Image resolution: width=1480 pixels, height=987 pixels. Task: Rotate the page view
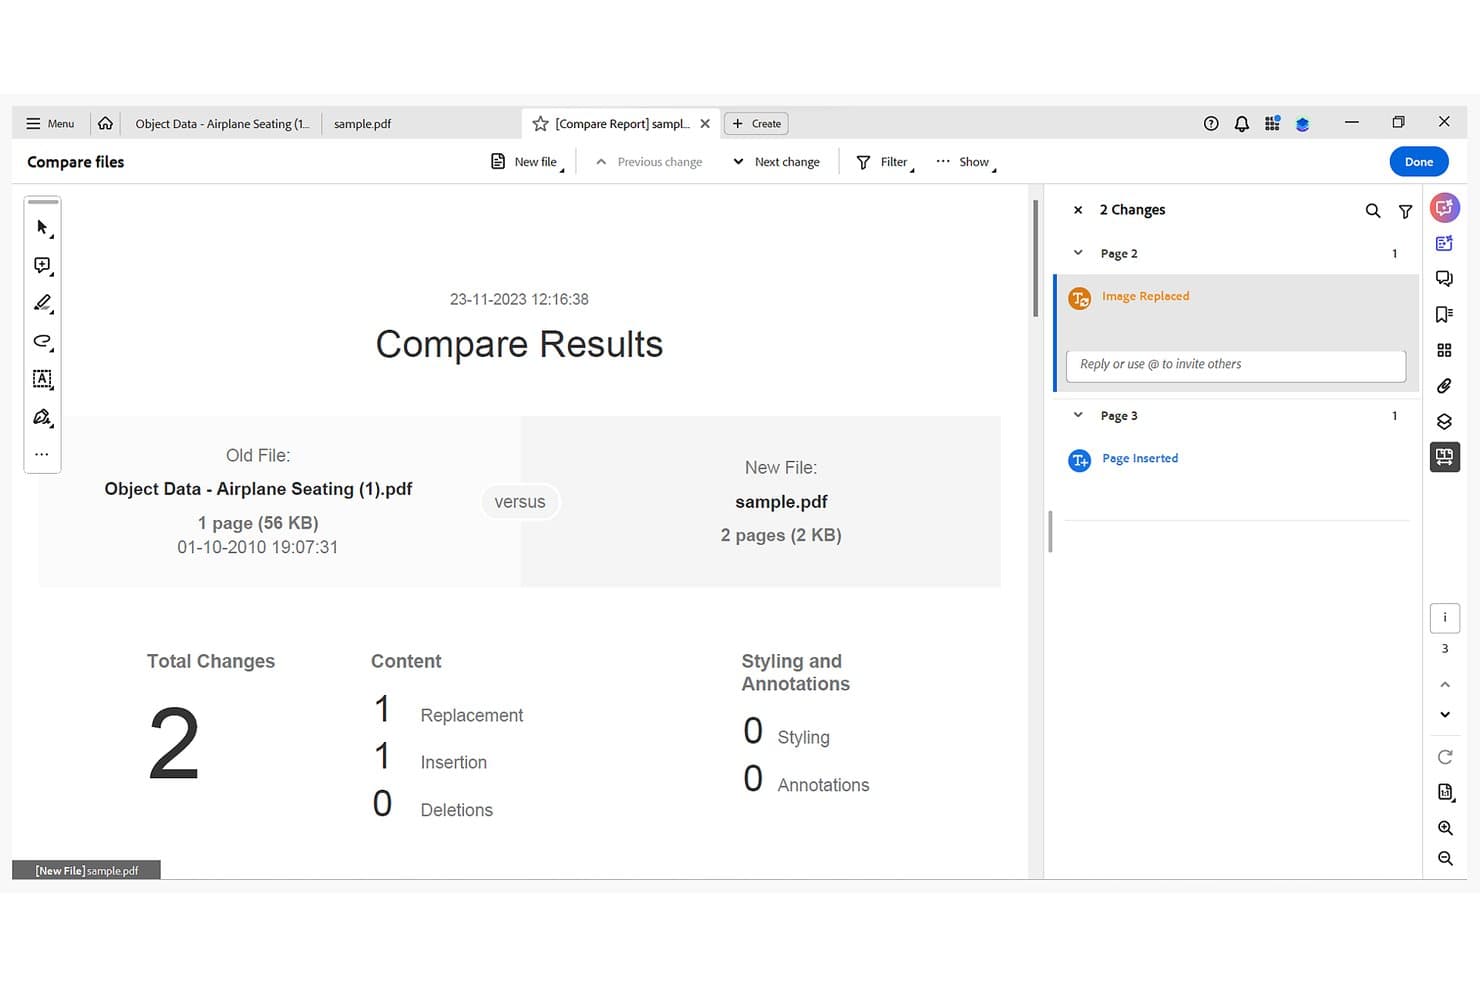(1445, 757)
